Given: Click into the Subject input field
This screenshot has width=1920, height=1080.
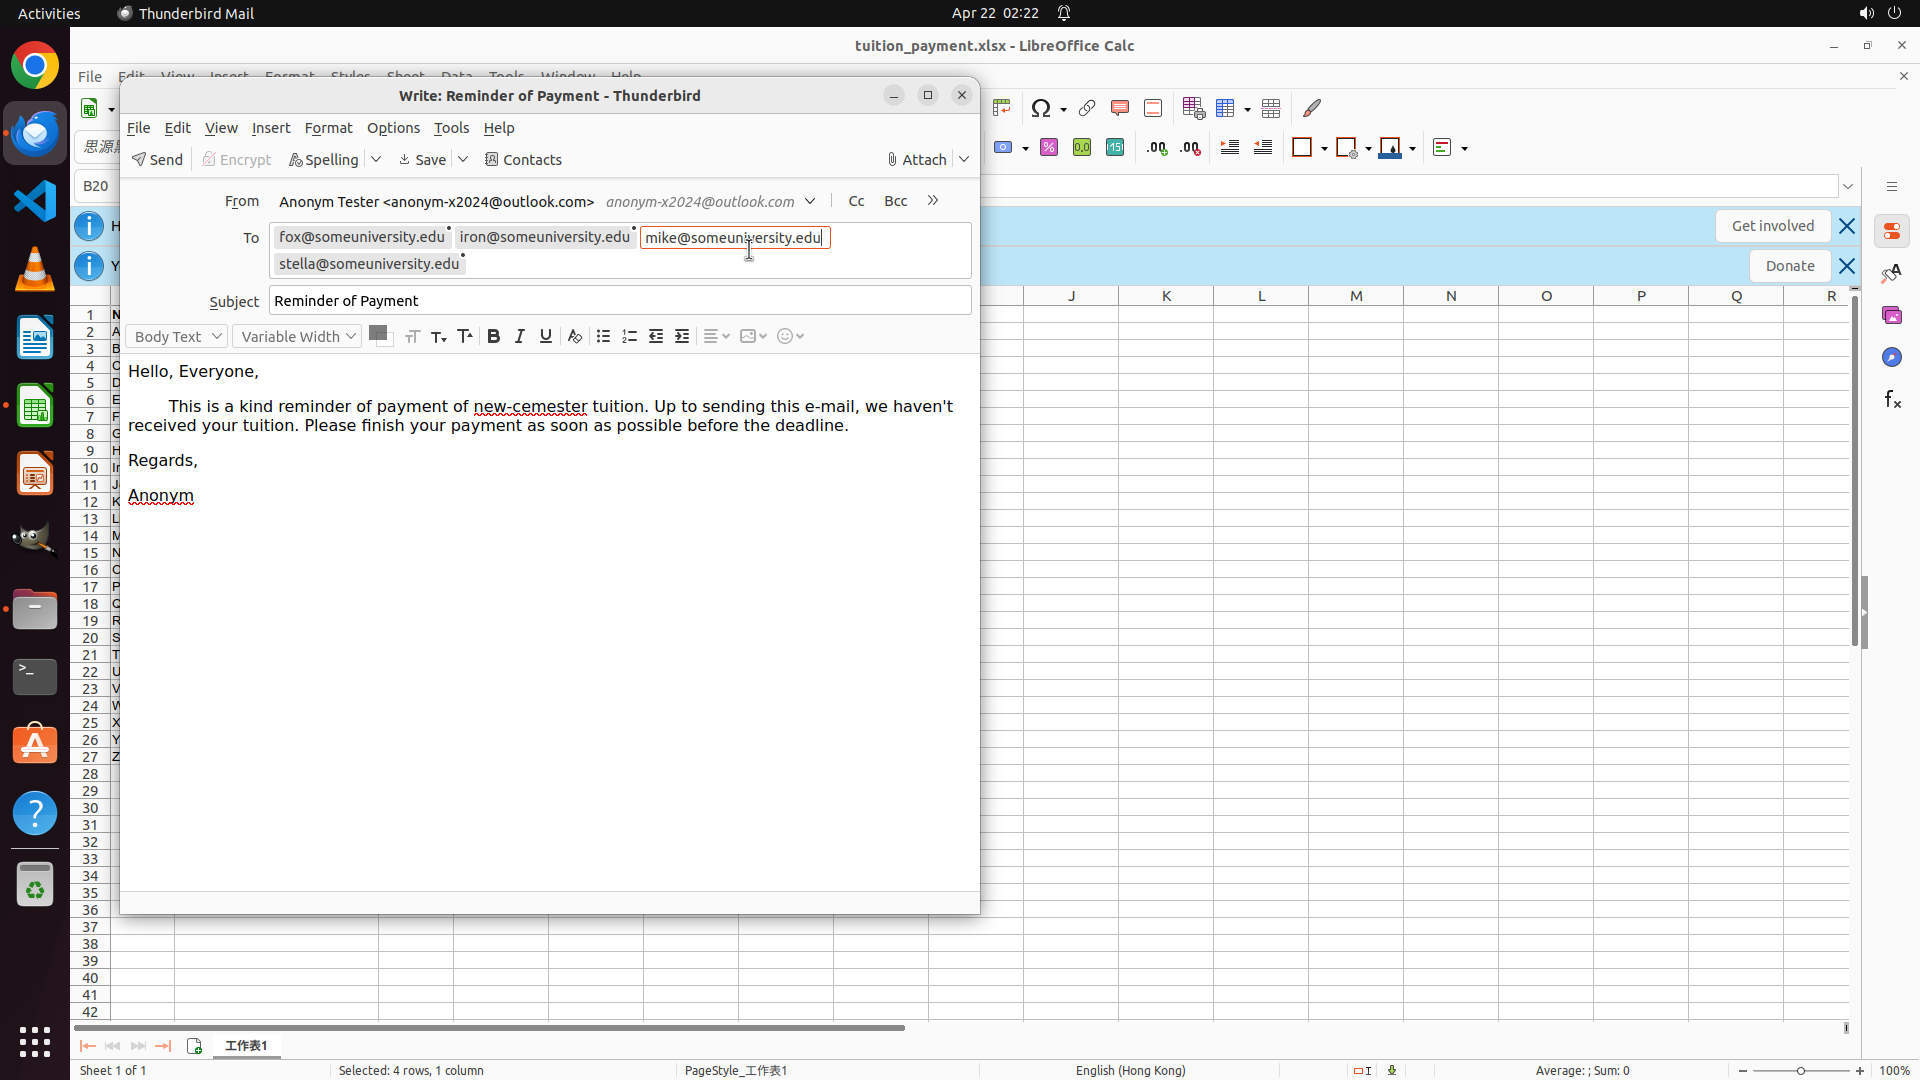Looking at the screenshot, I should [619, 301].
